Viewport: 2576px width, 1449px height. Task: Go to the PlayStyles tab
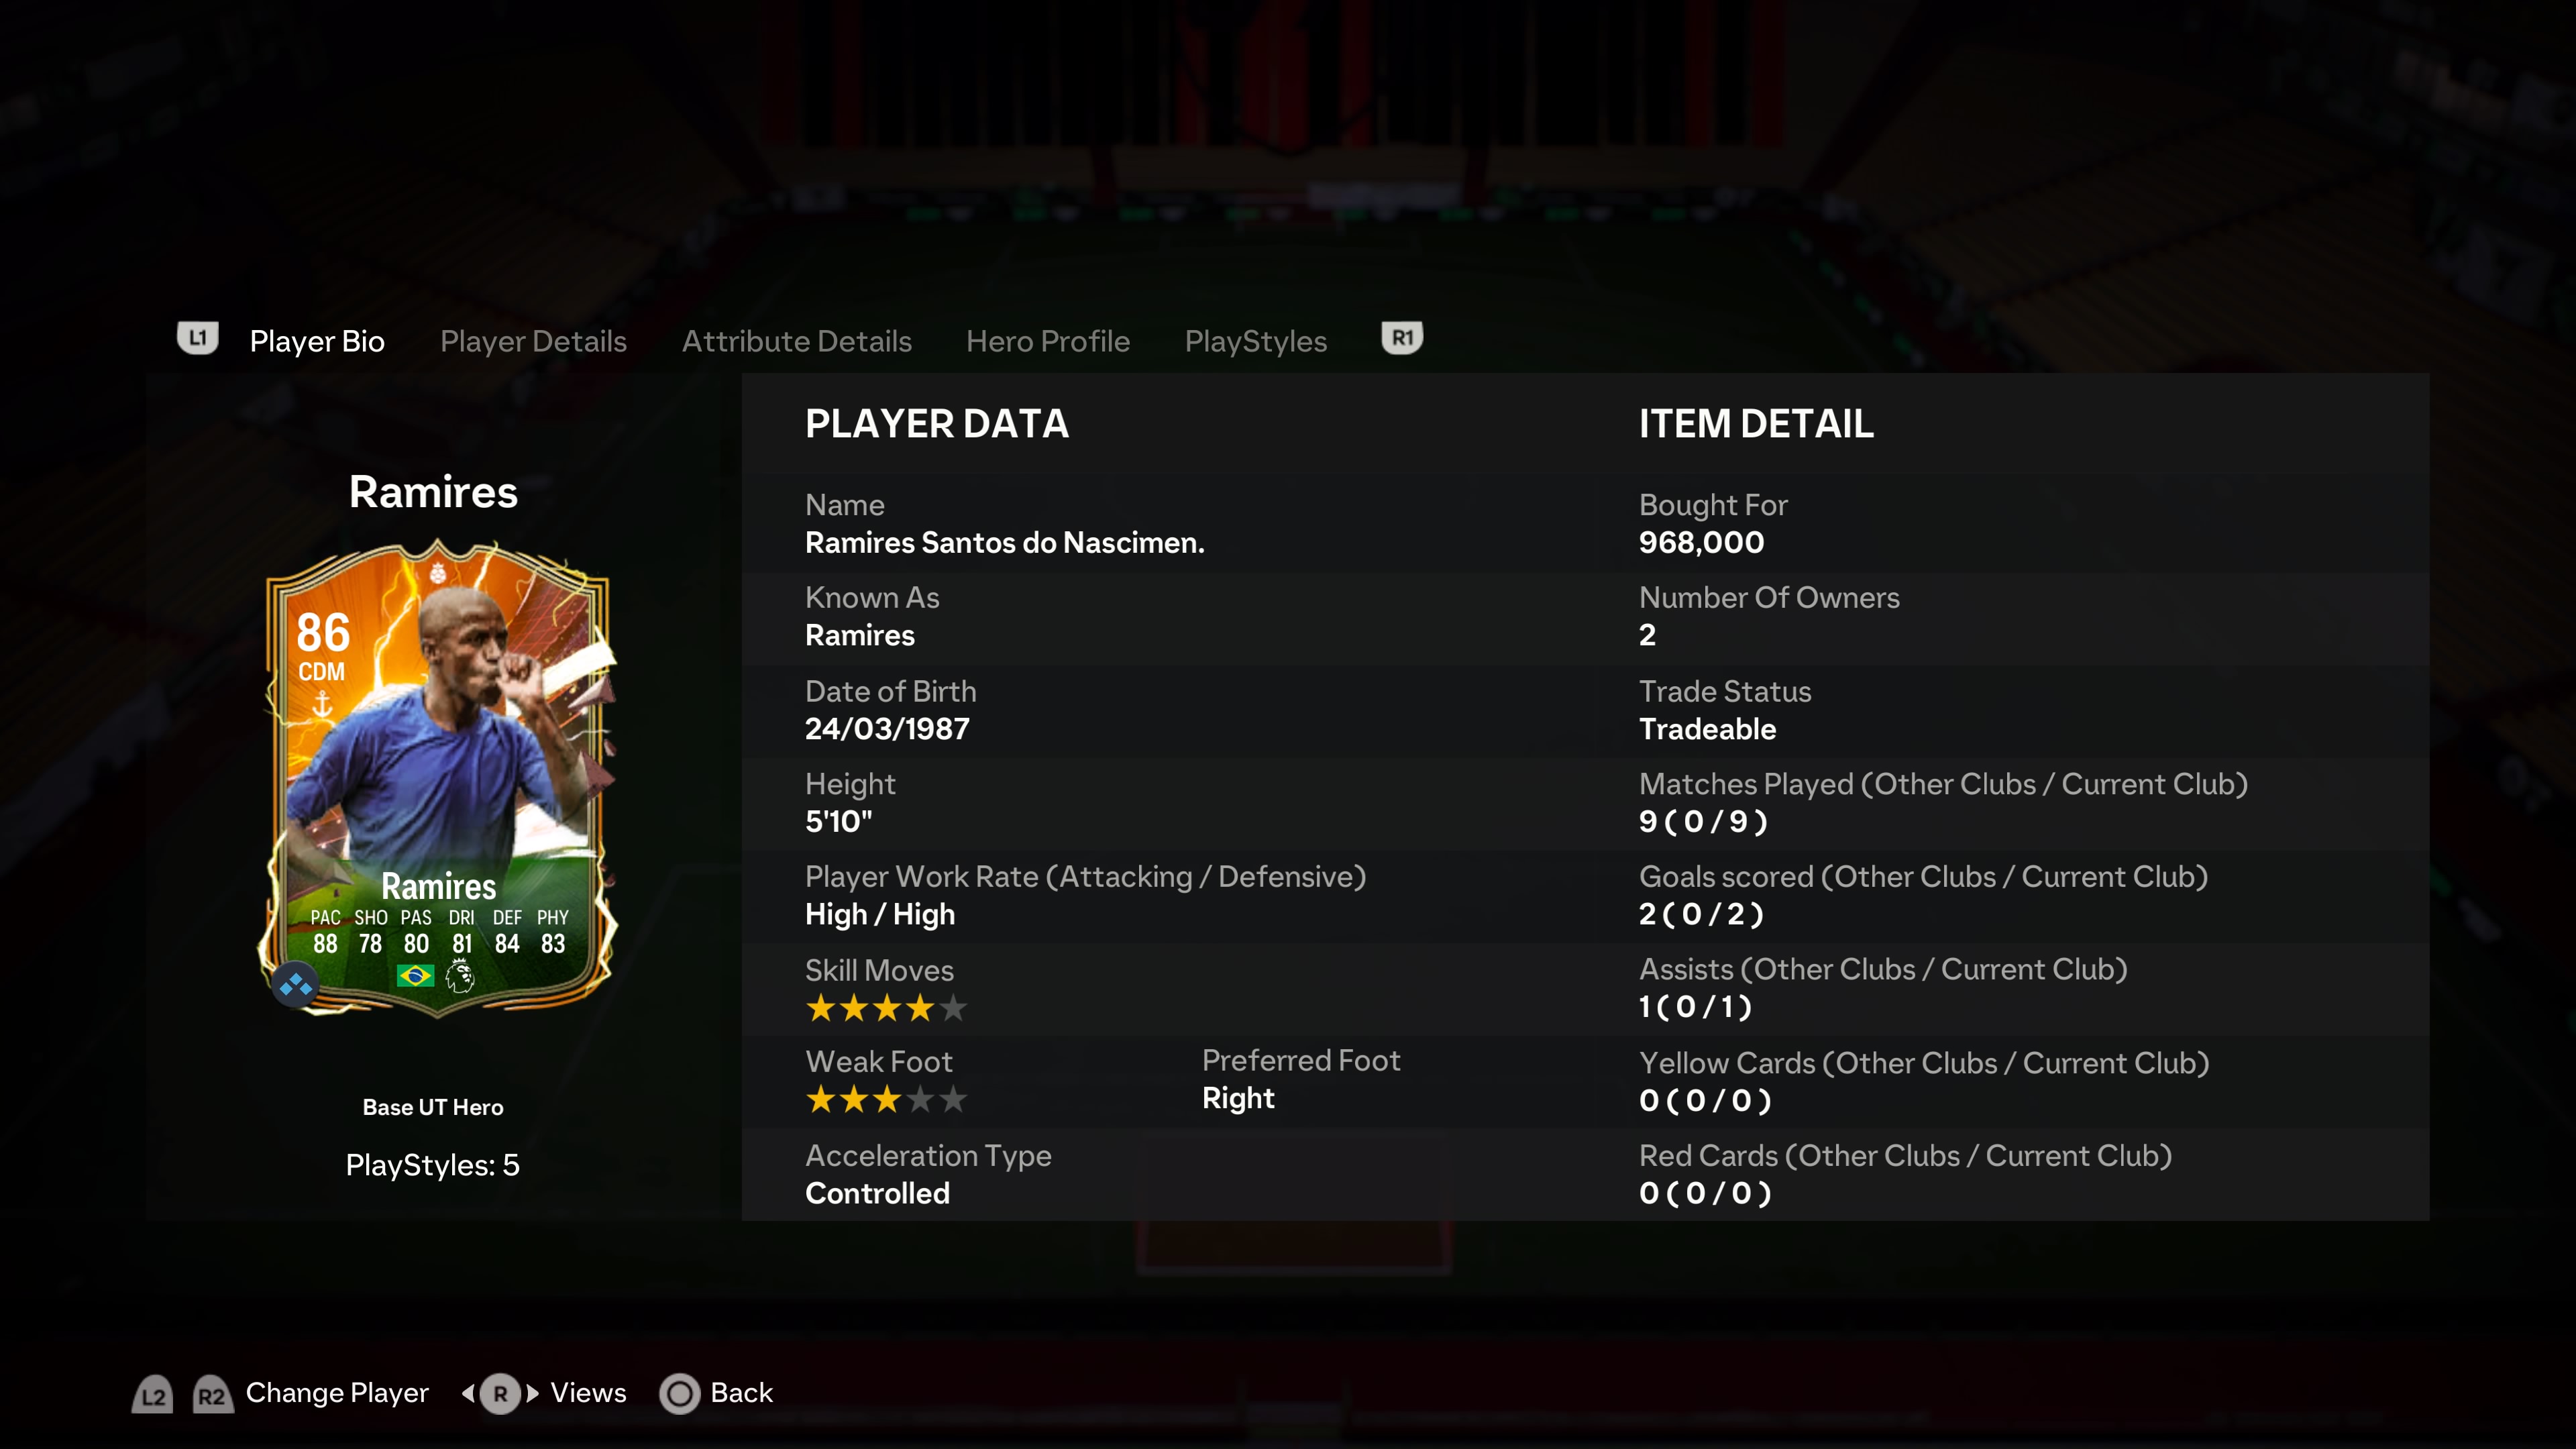click(1256, 341)
